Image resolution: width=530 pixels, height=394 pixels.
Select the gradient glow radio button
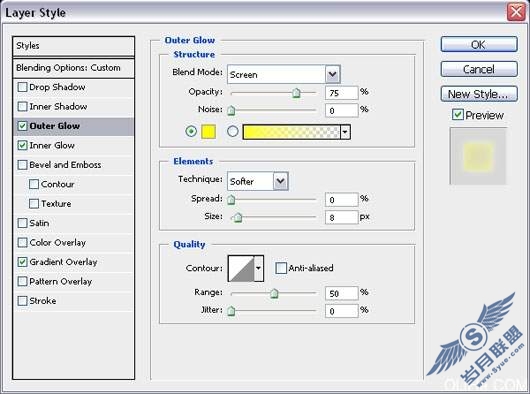pos(233,131)
